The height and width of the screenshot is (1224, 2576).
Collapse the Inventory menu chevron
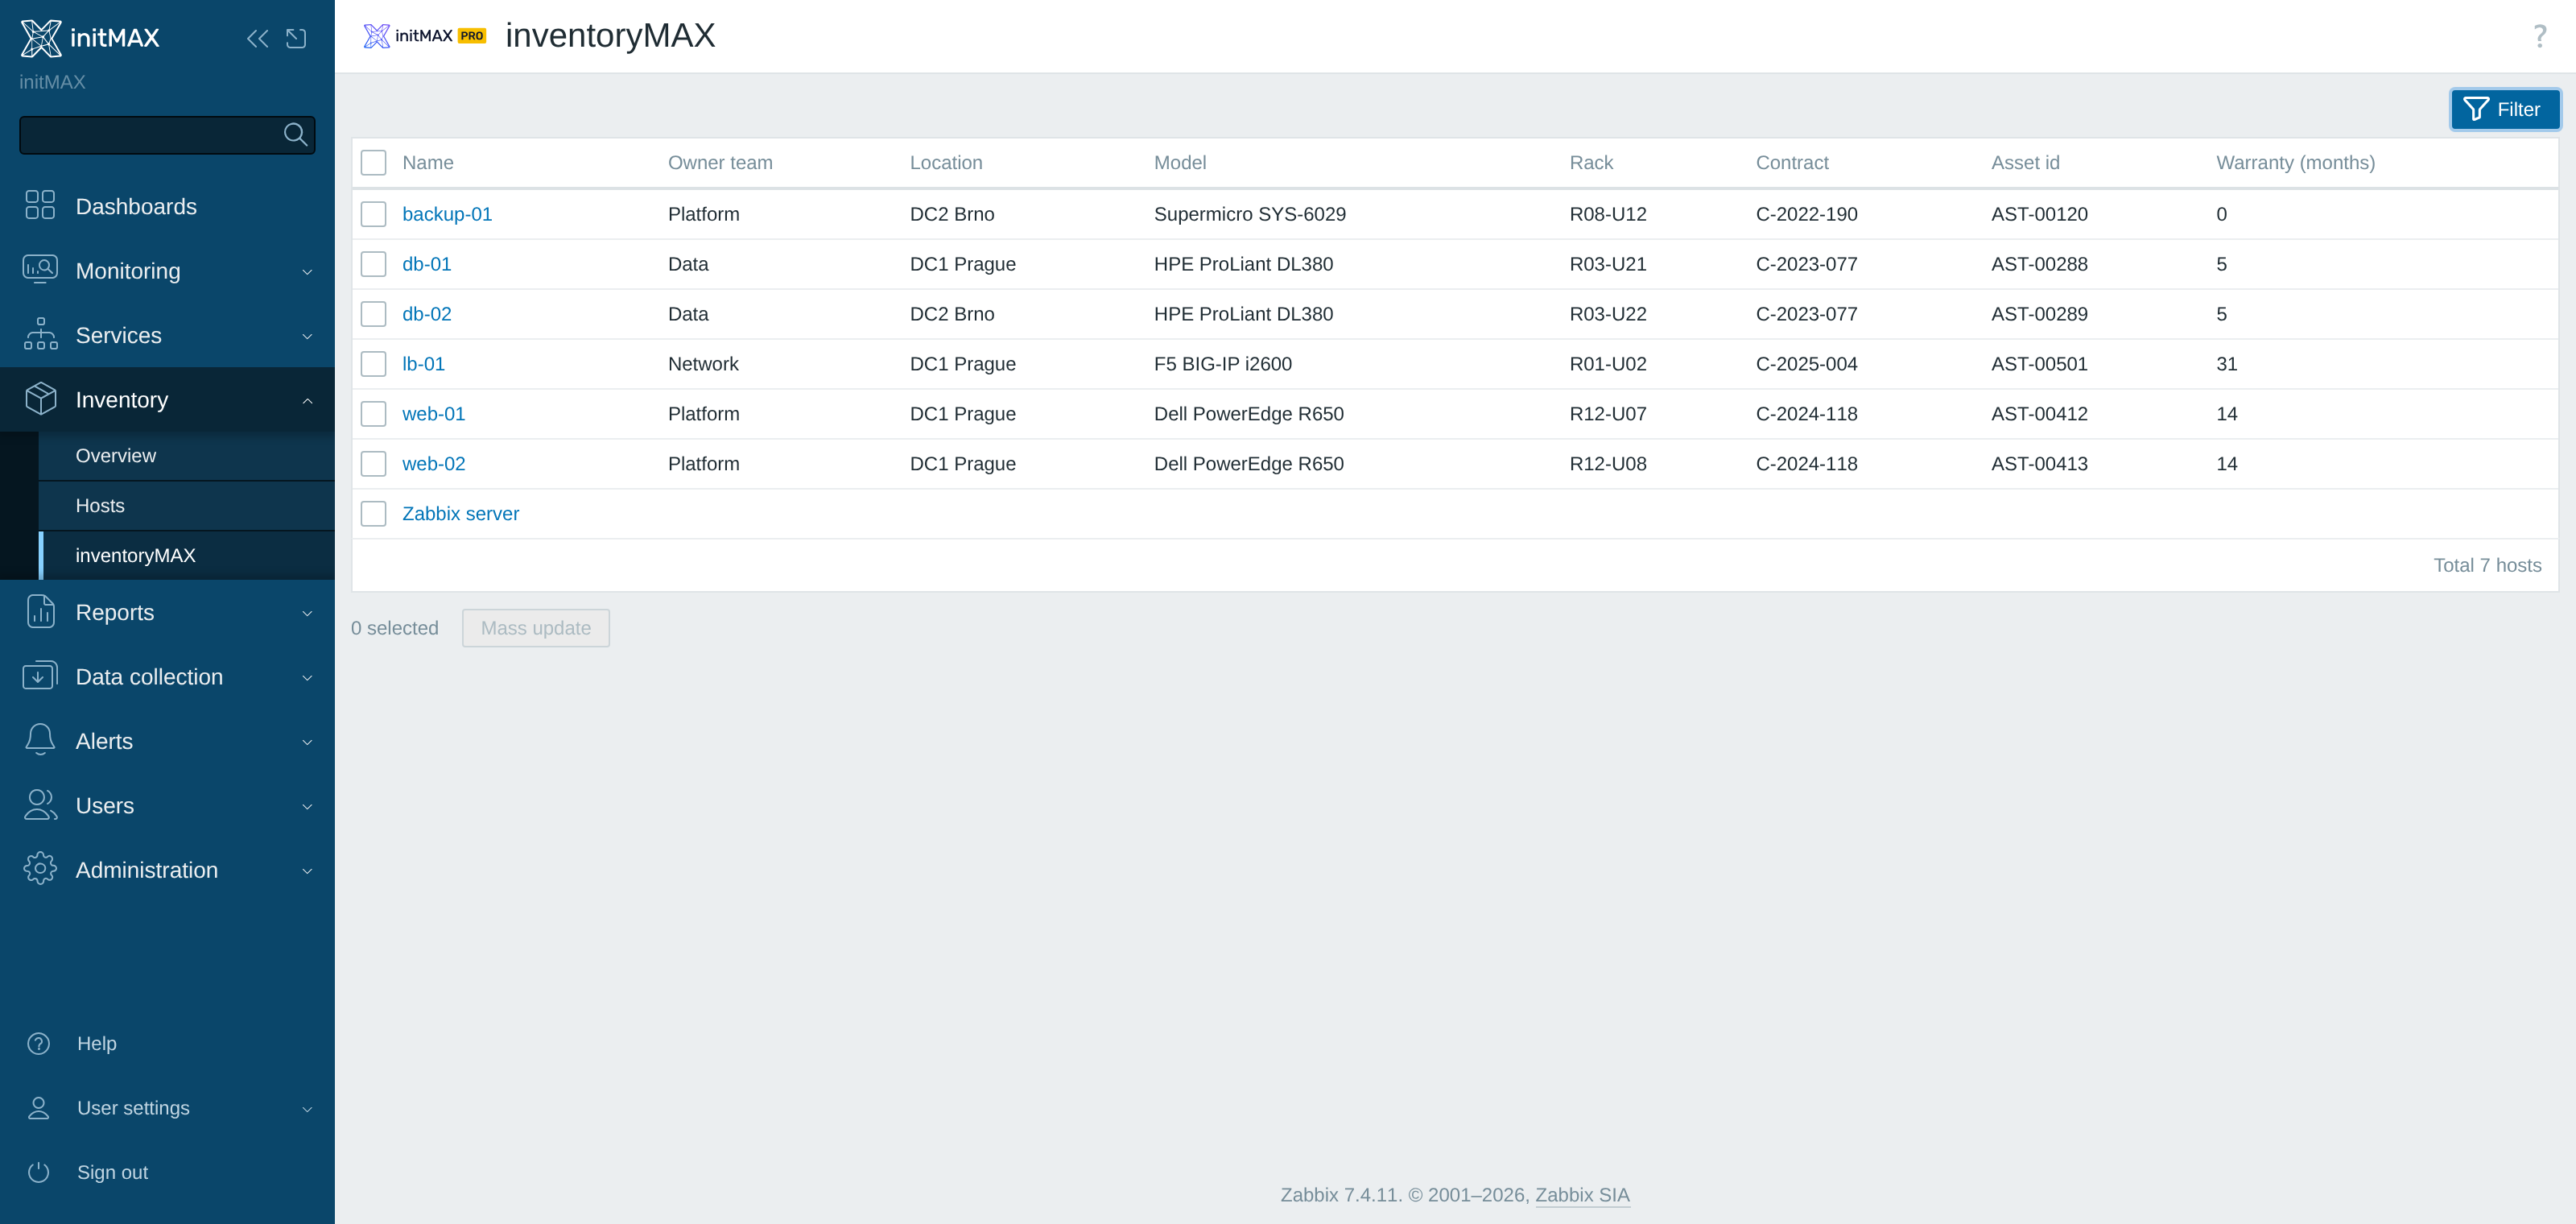[x=307, y=400]
